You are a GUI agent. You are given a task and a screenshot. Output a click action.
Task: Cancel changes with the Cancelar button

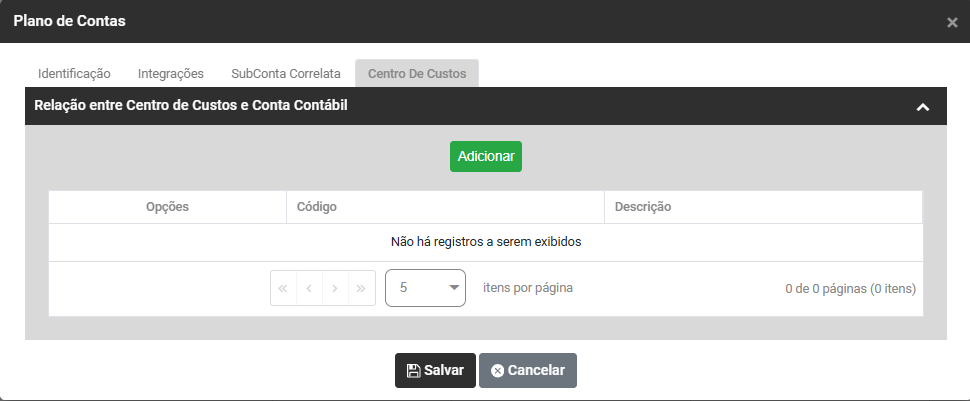[528, 370]
